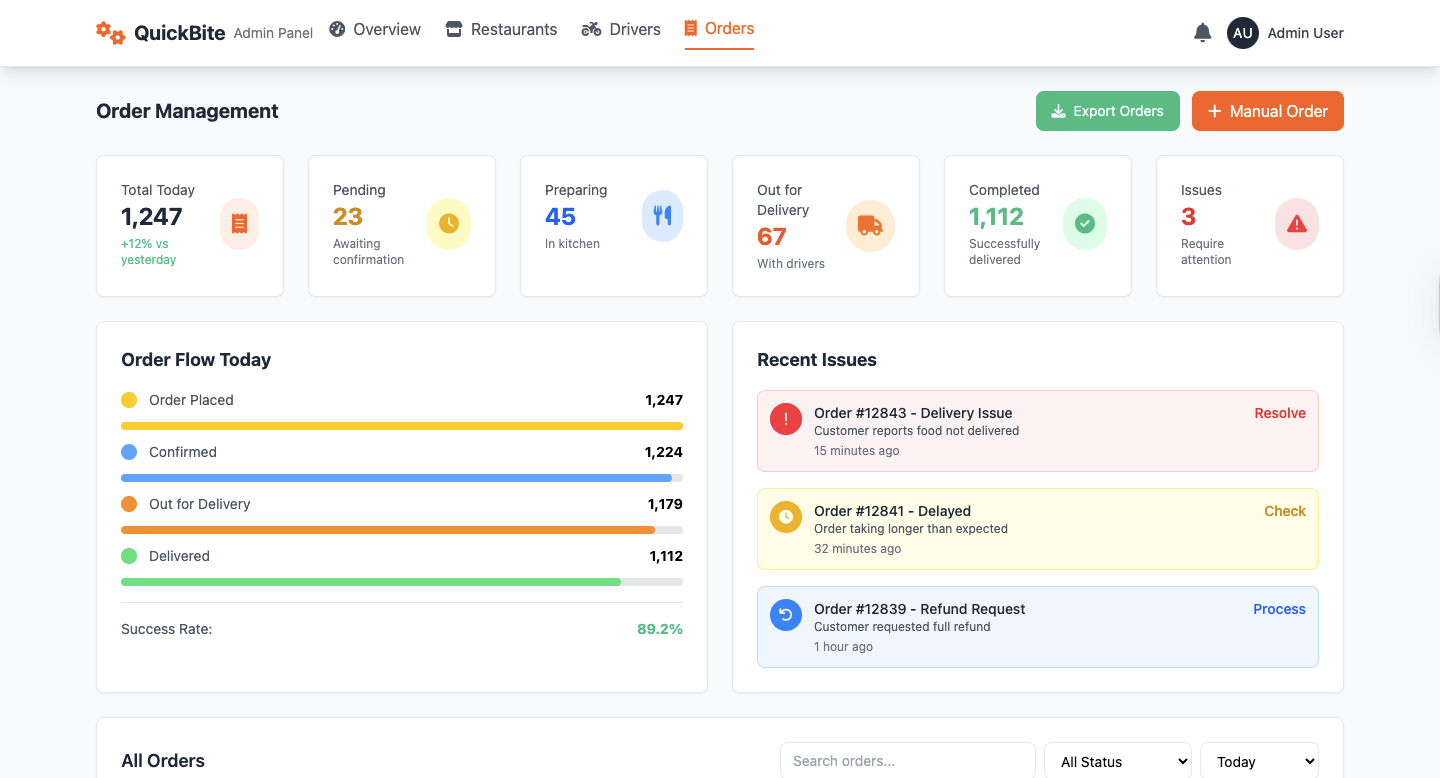
Task: Click the Pending clock icon
Action: pos(449,224)
